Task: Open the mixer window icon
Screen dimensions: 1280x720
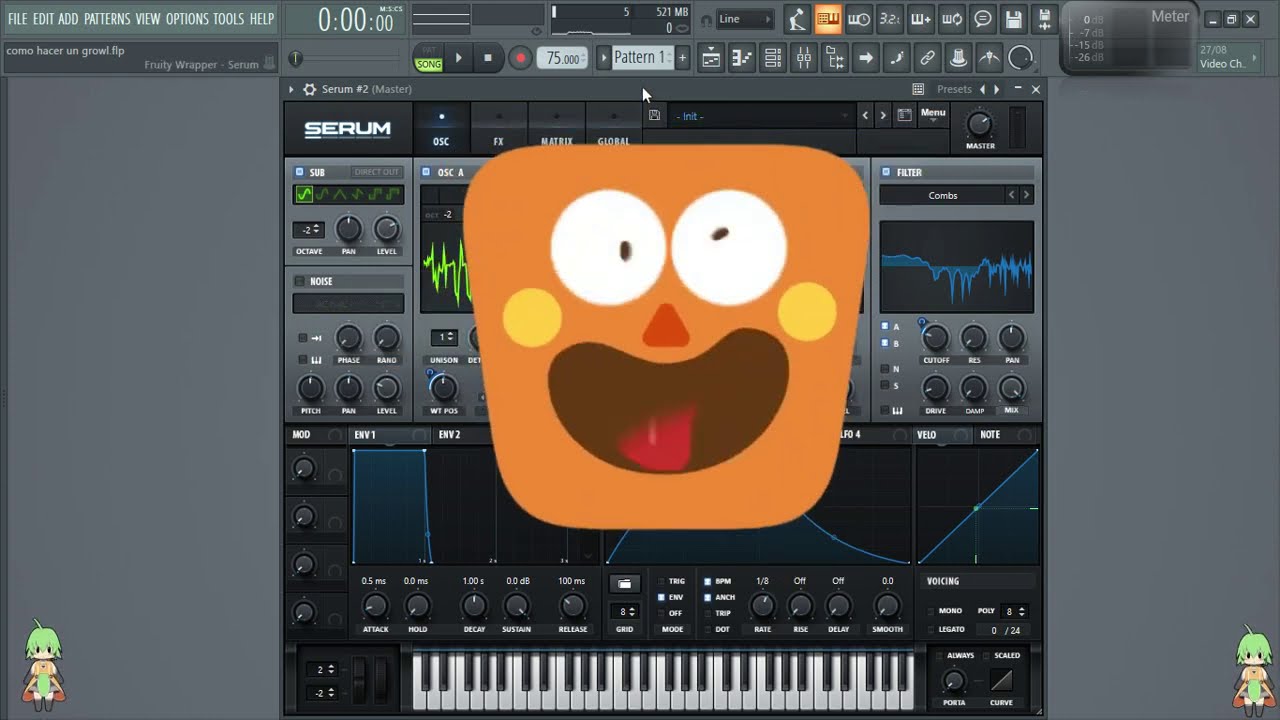Action: click(x=804, y=58)
